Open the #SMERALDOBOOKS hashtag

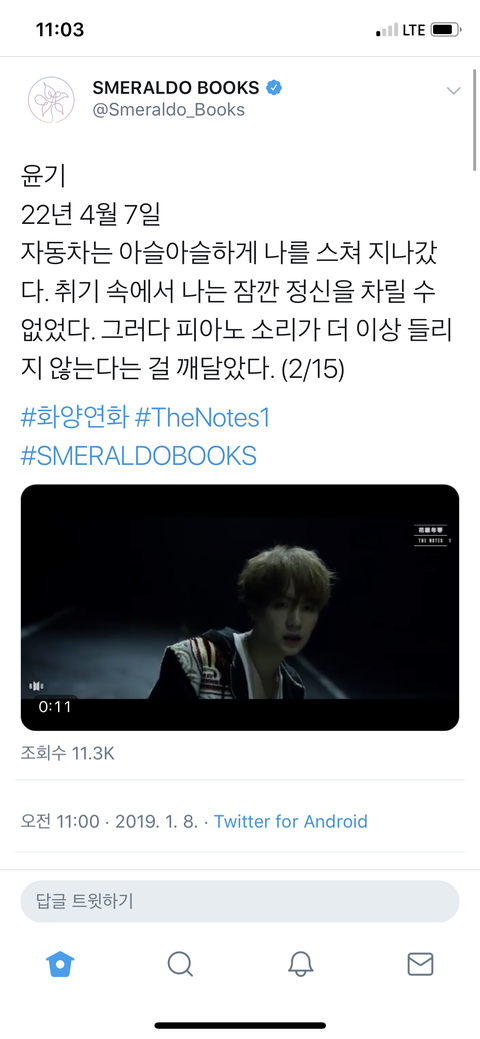(139, 456)
